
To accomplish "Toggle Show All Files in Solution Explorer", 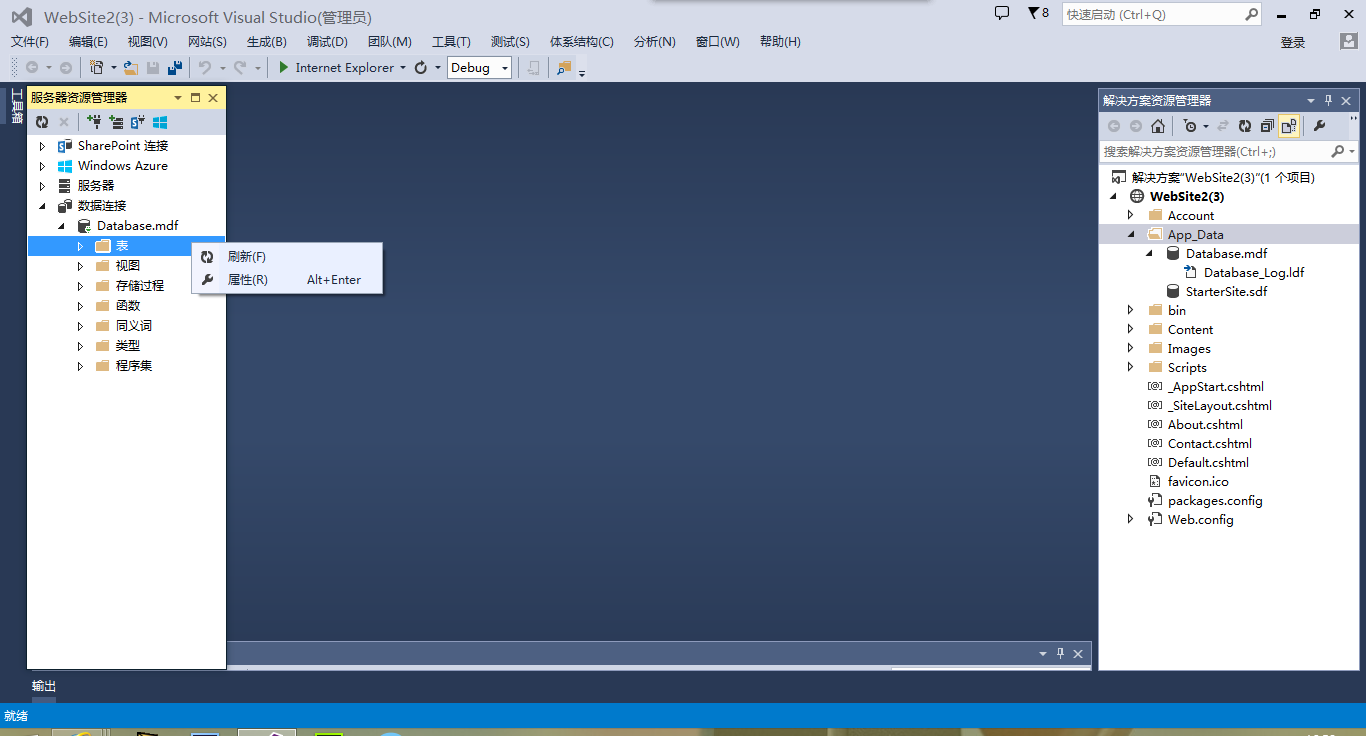I will click(1288, 126).
